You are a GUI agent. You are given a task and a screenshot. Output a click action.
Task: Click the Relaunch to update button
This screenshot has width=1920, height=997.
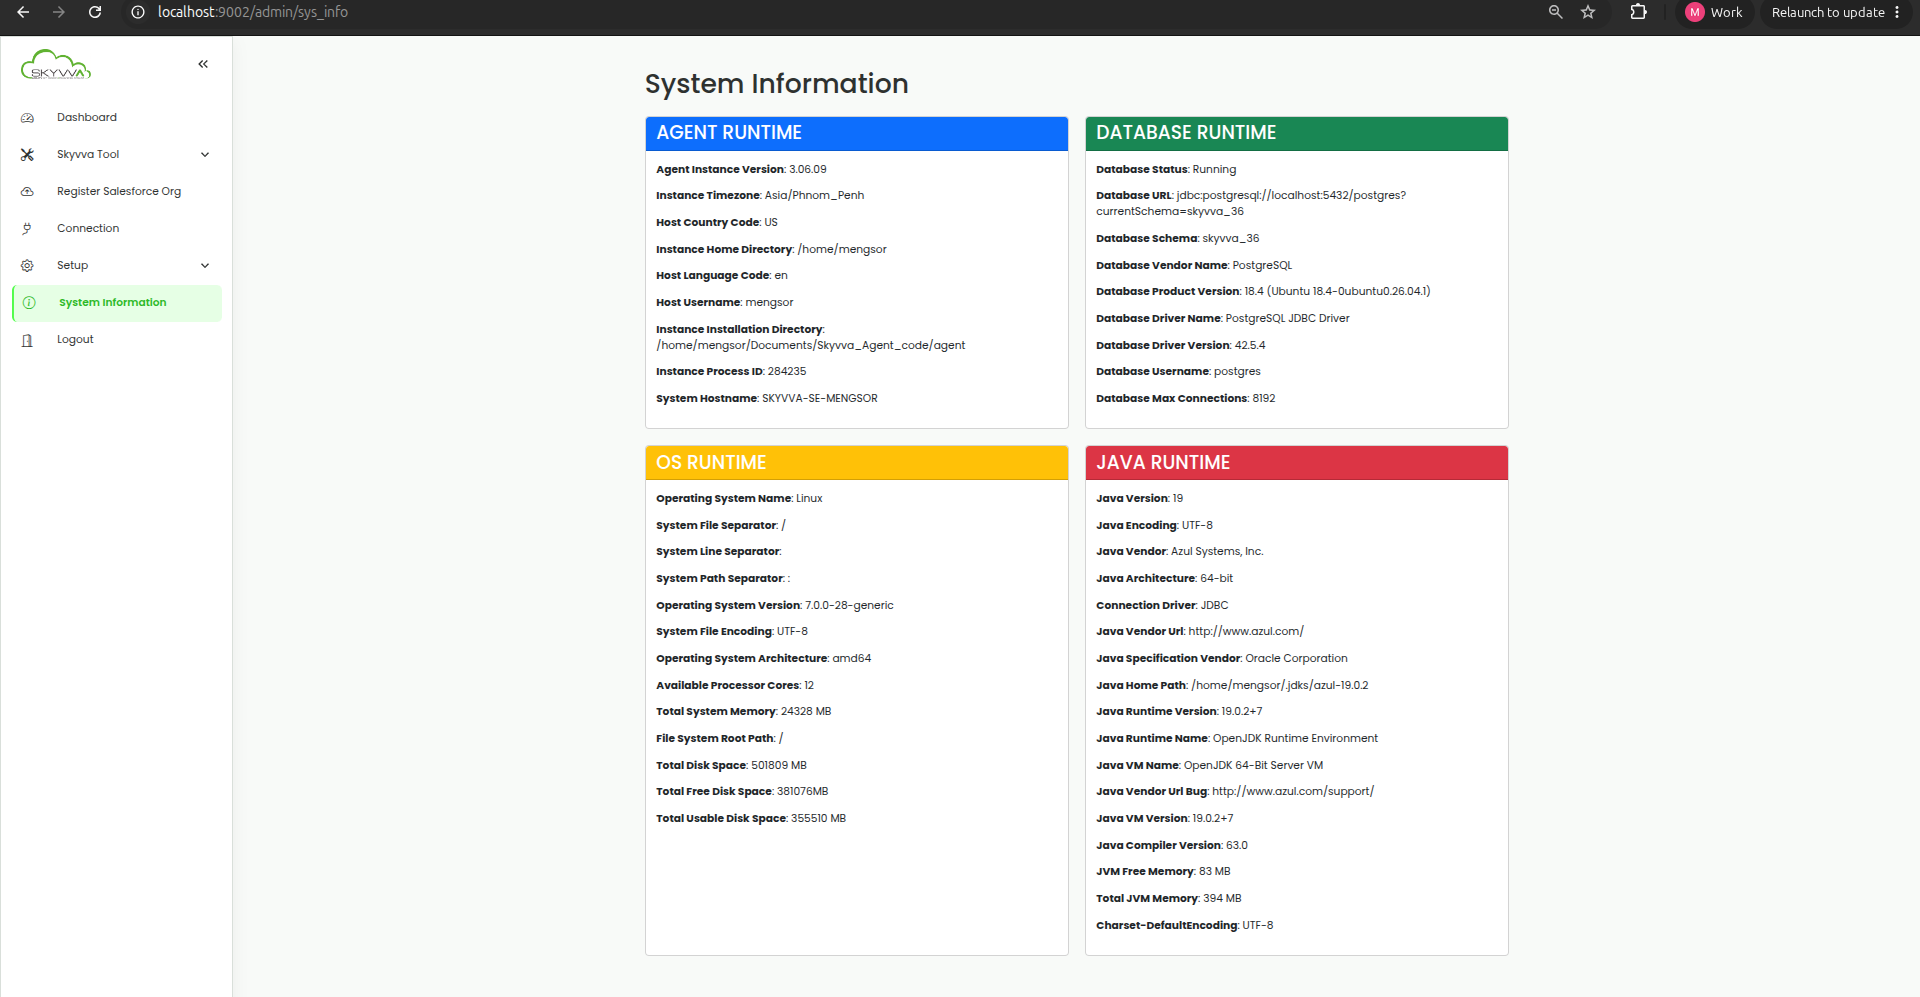(1836, 12)
